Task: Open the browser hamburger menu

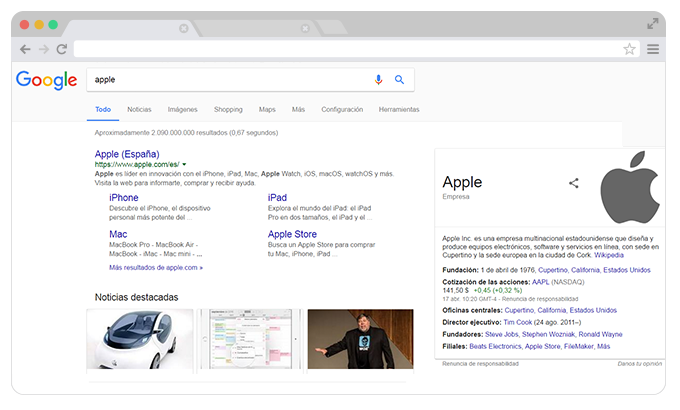Action: coord(653,49)
